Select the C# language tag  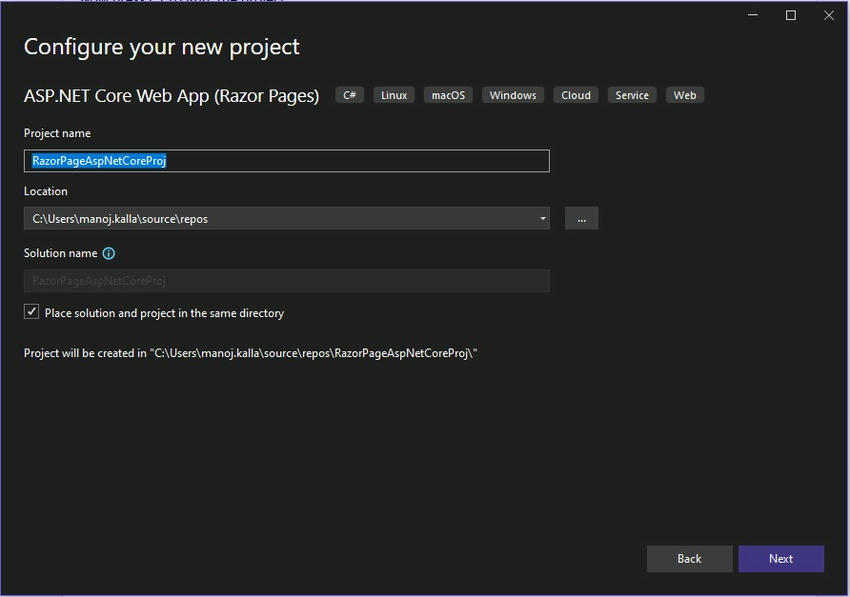tap(349, 95)
